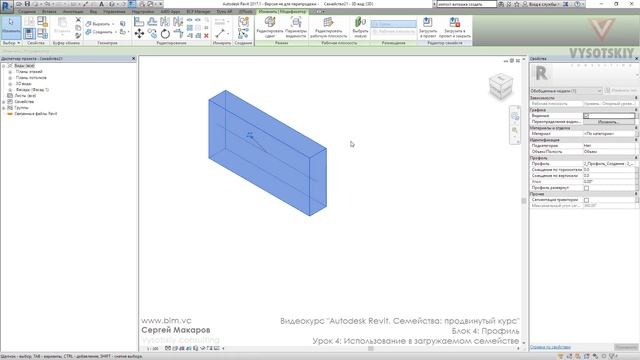640x360 pixels.
Task: Click the Sign In button in title bar
Action: pos(543,4)
